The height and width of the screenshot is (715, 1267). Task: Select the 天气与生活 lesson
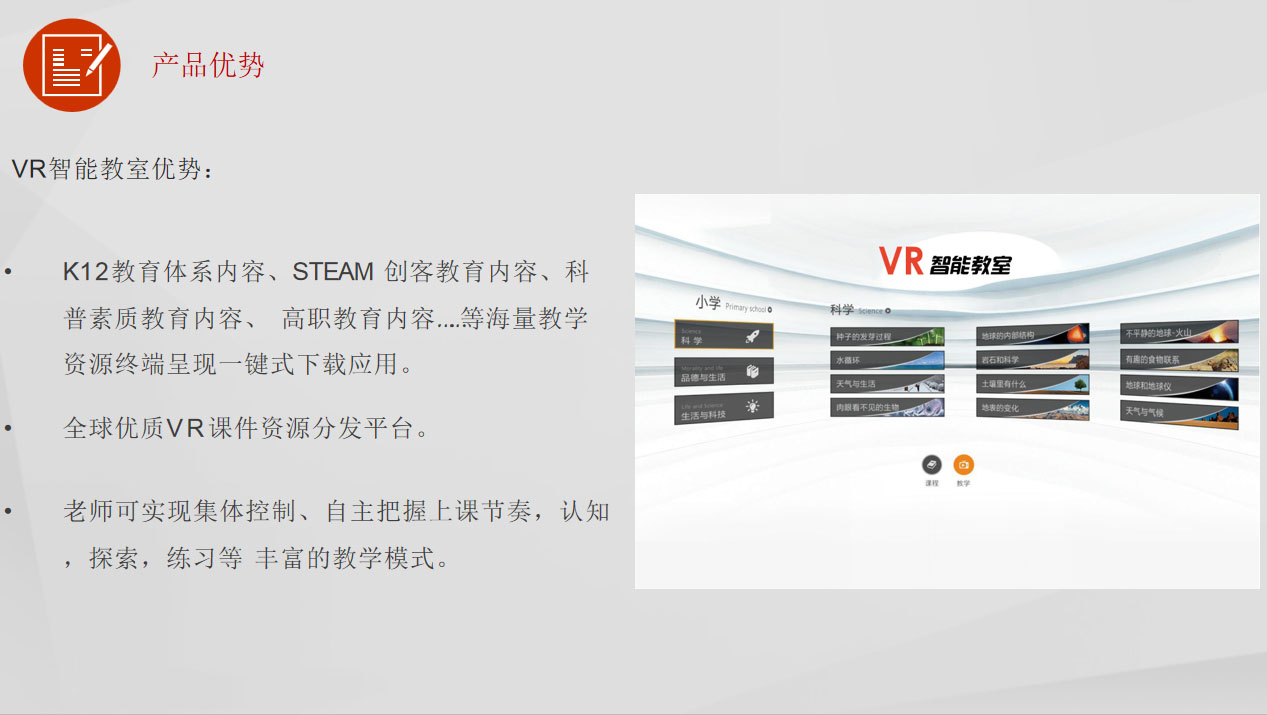coord(886,384)
